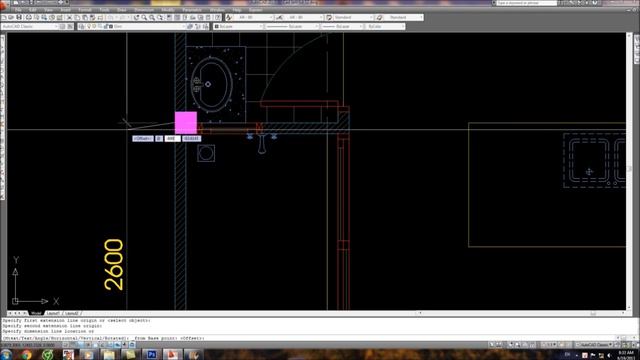Click the Save icon in the Standard toolbar
Screen dimensions: 640x360
[x=18, y=18]
